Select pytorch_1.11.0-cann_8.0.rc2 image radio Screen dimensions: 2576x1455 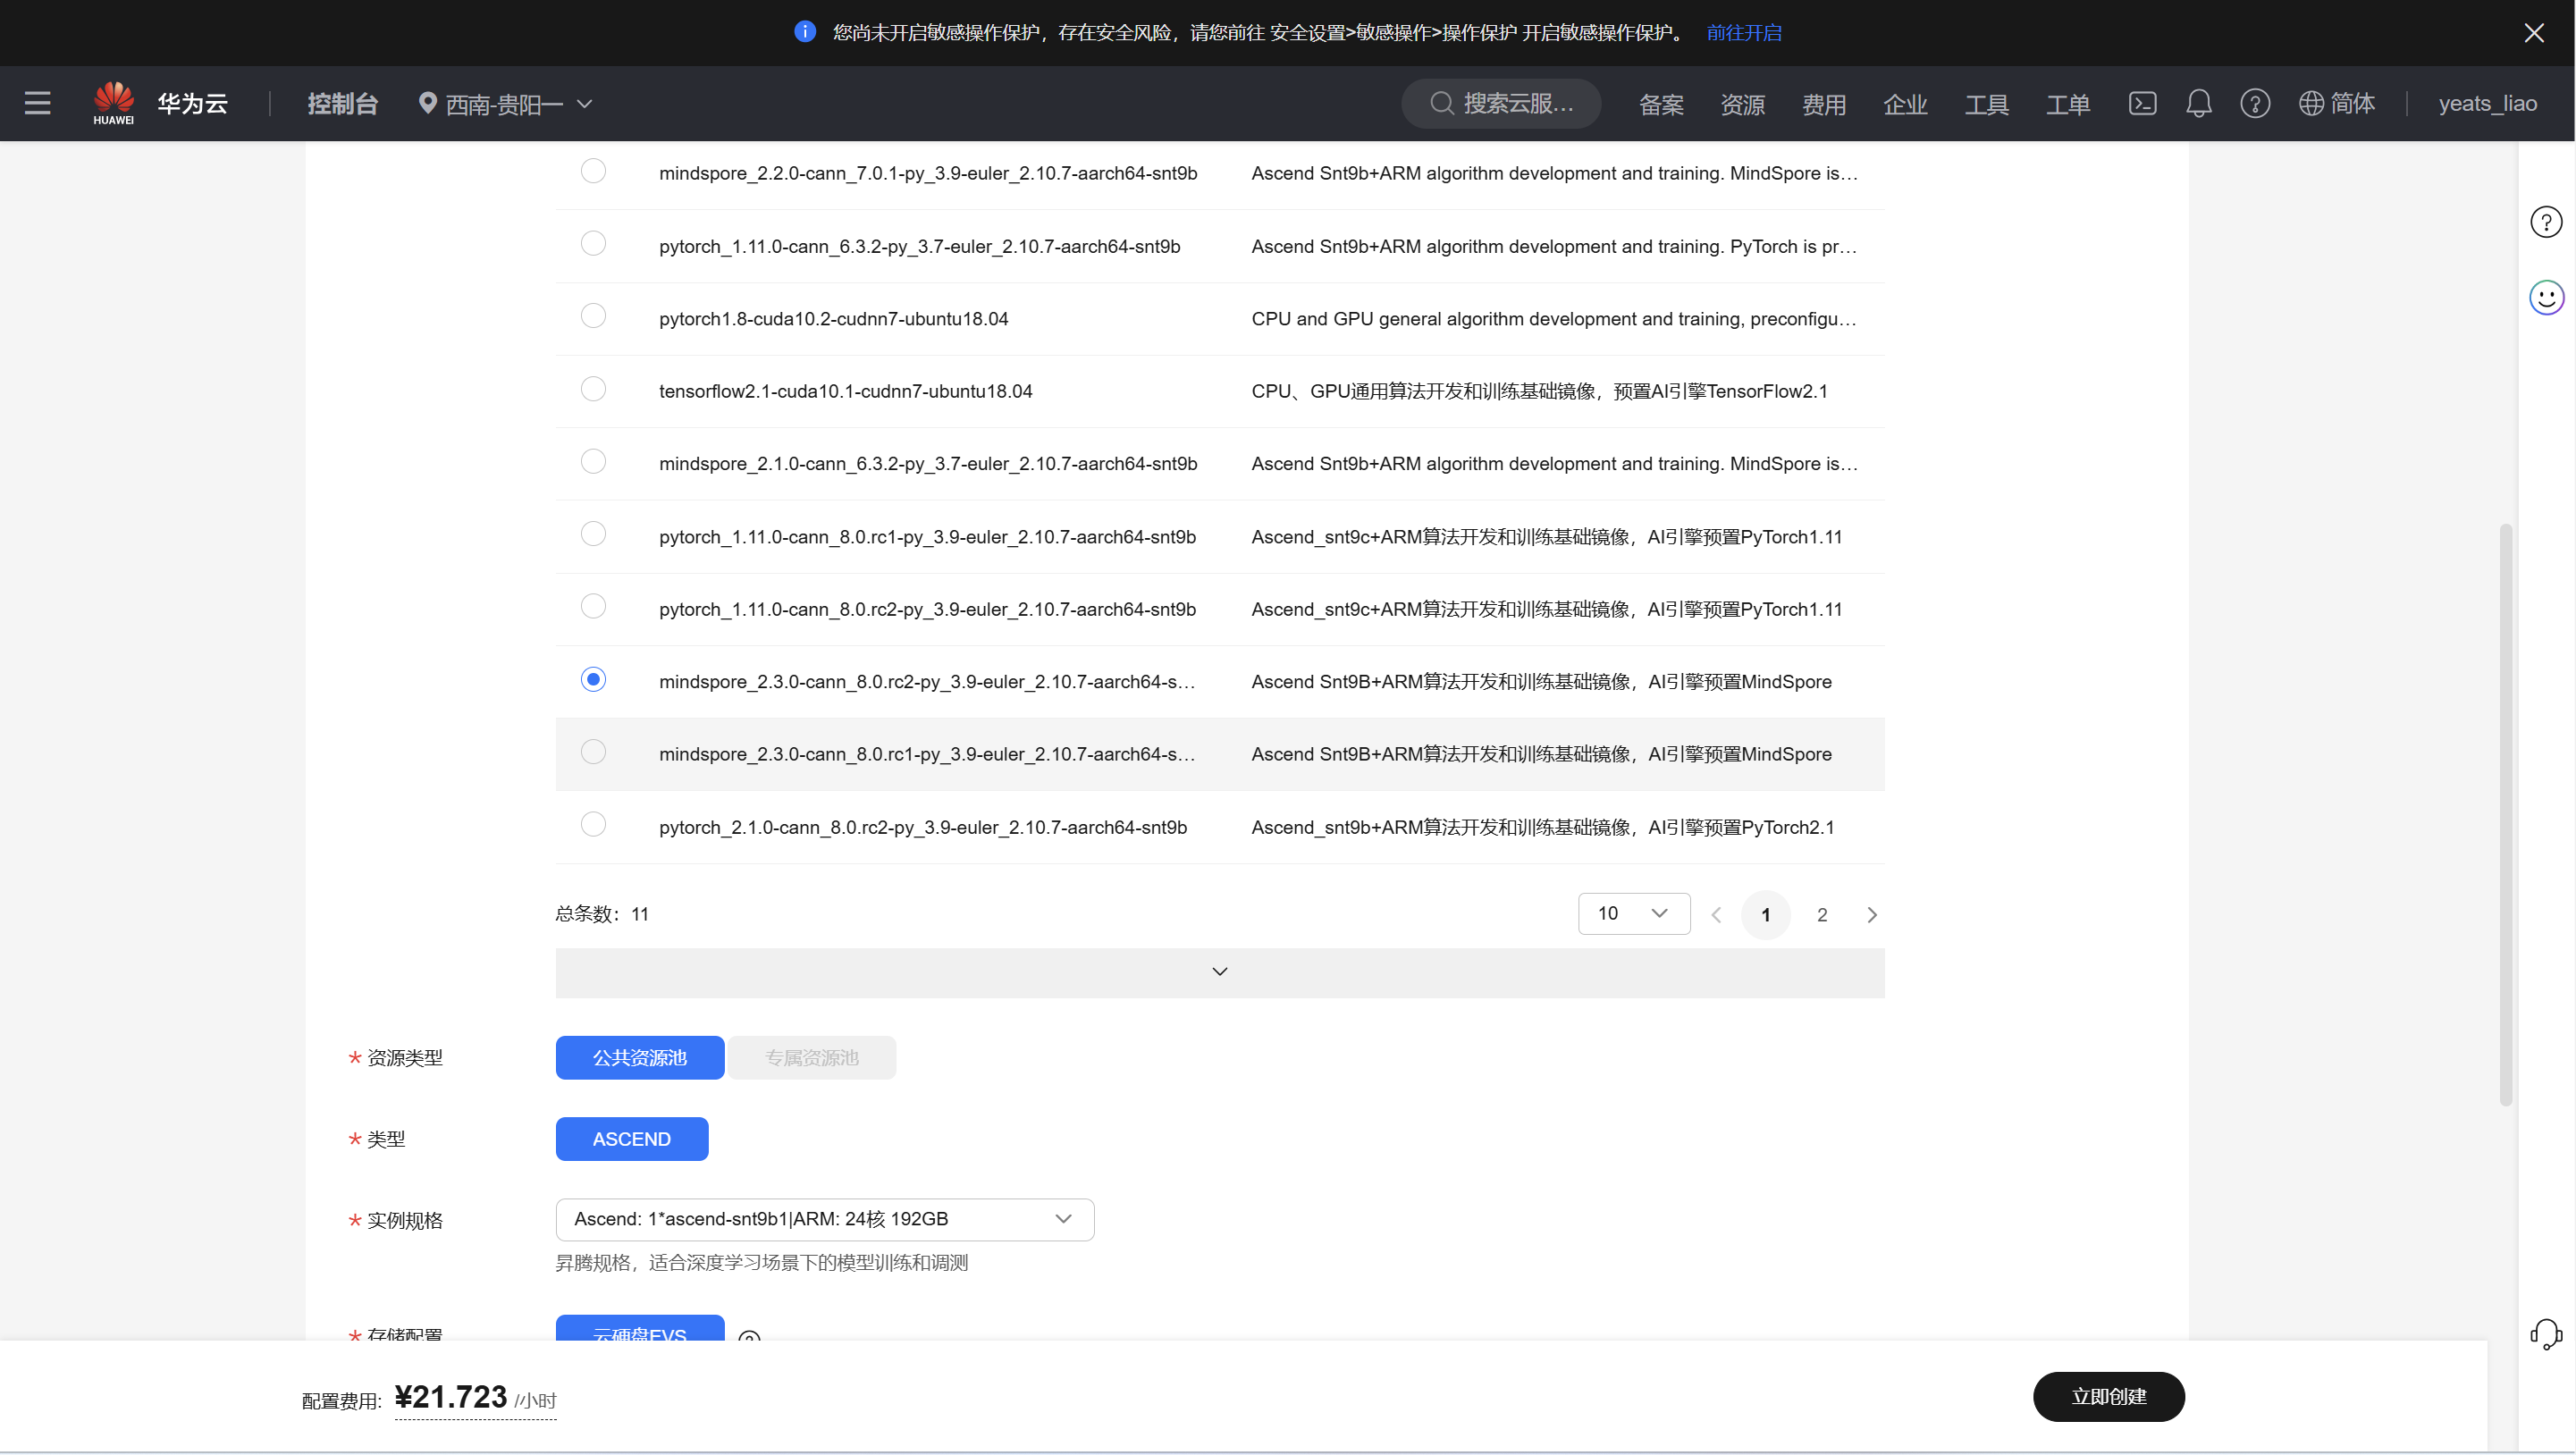pyautogui.click(x=593, y=607)
